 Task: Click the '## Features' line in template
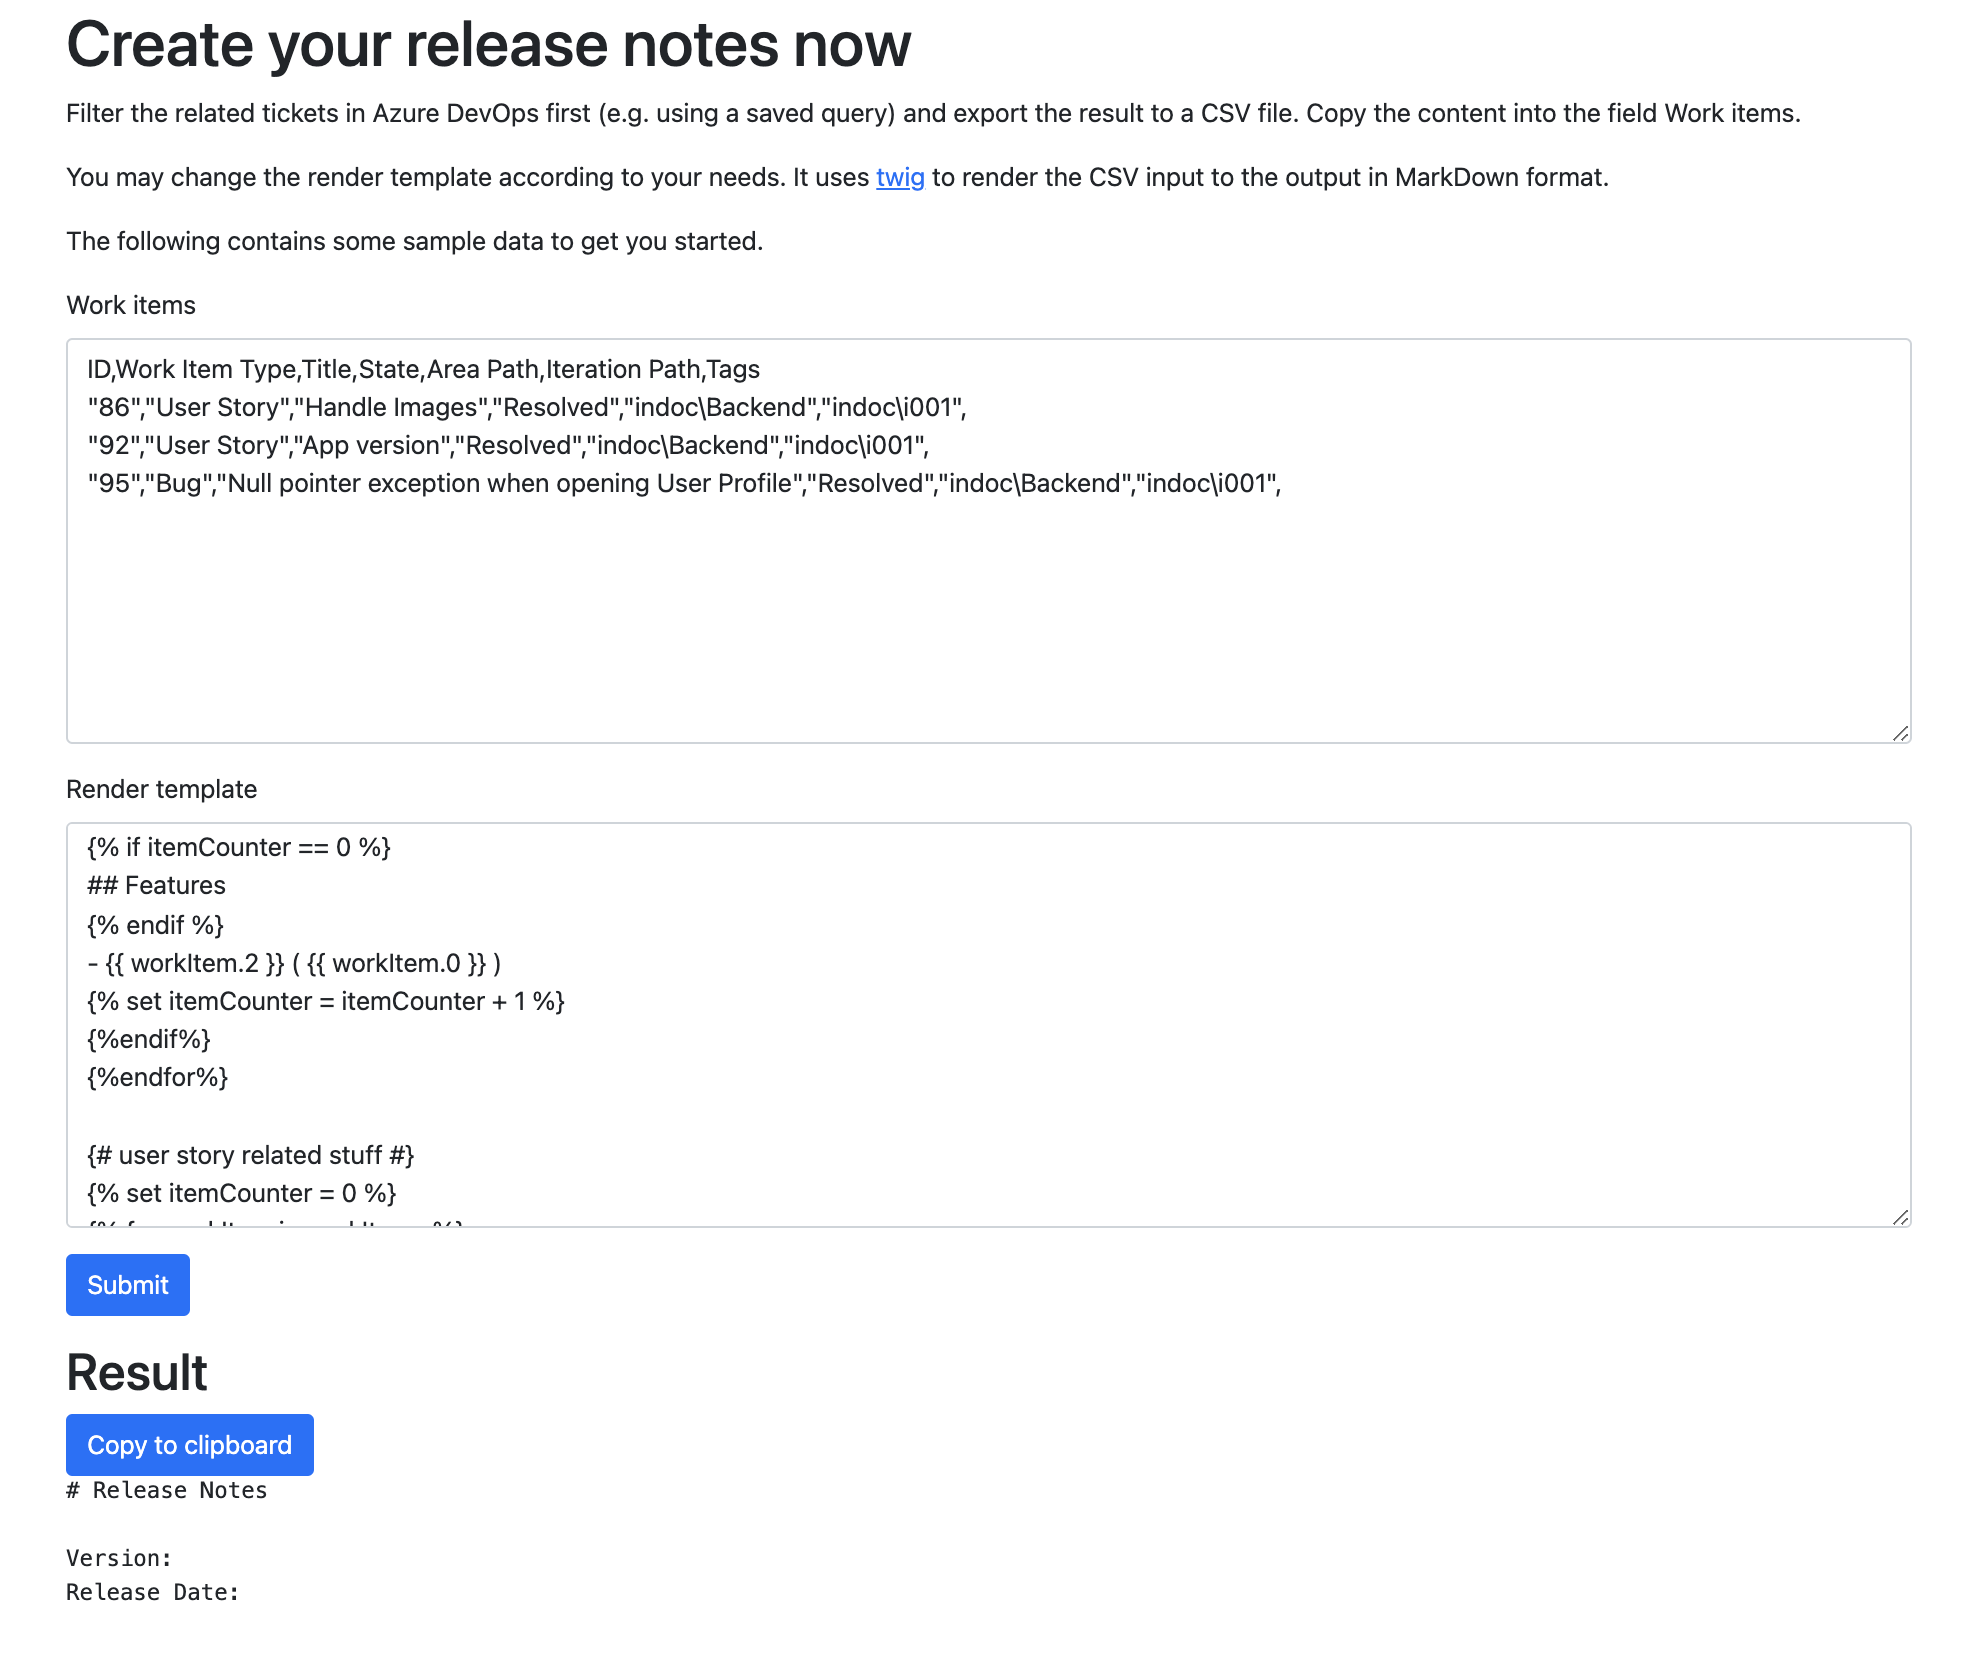click(x=156, y=885)
